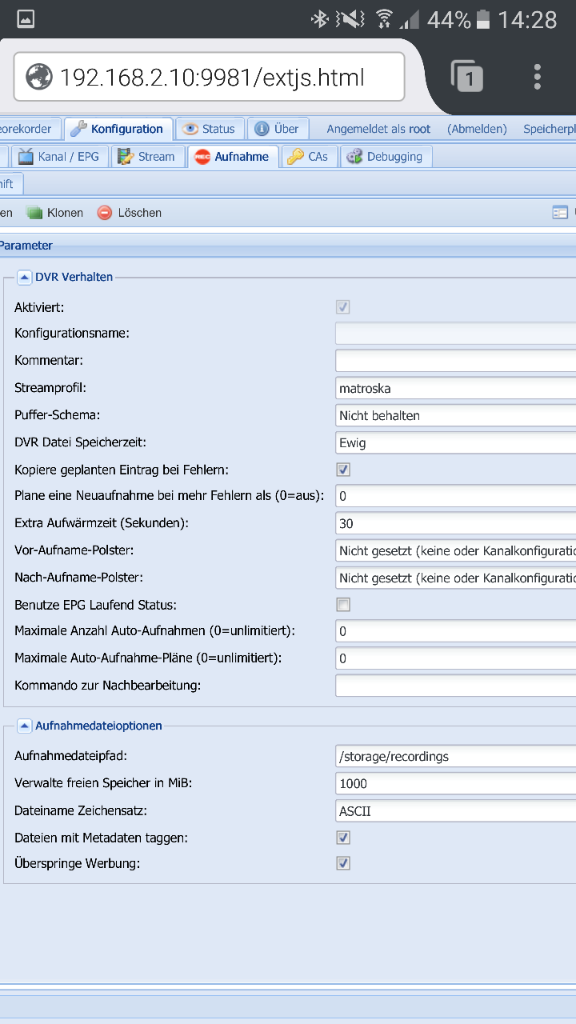Click the globe icon in address bar

coord(39,77)
